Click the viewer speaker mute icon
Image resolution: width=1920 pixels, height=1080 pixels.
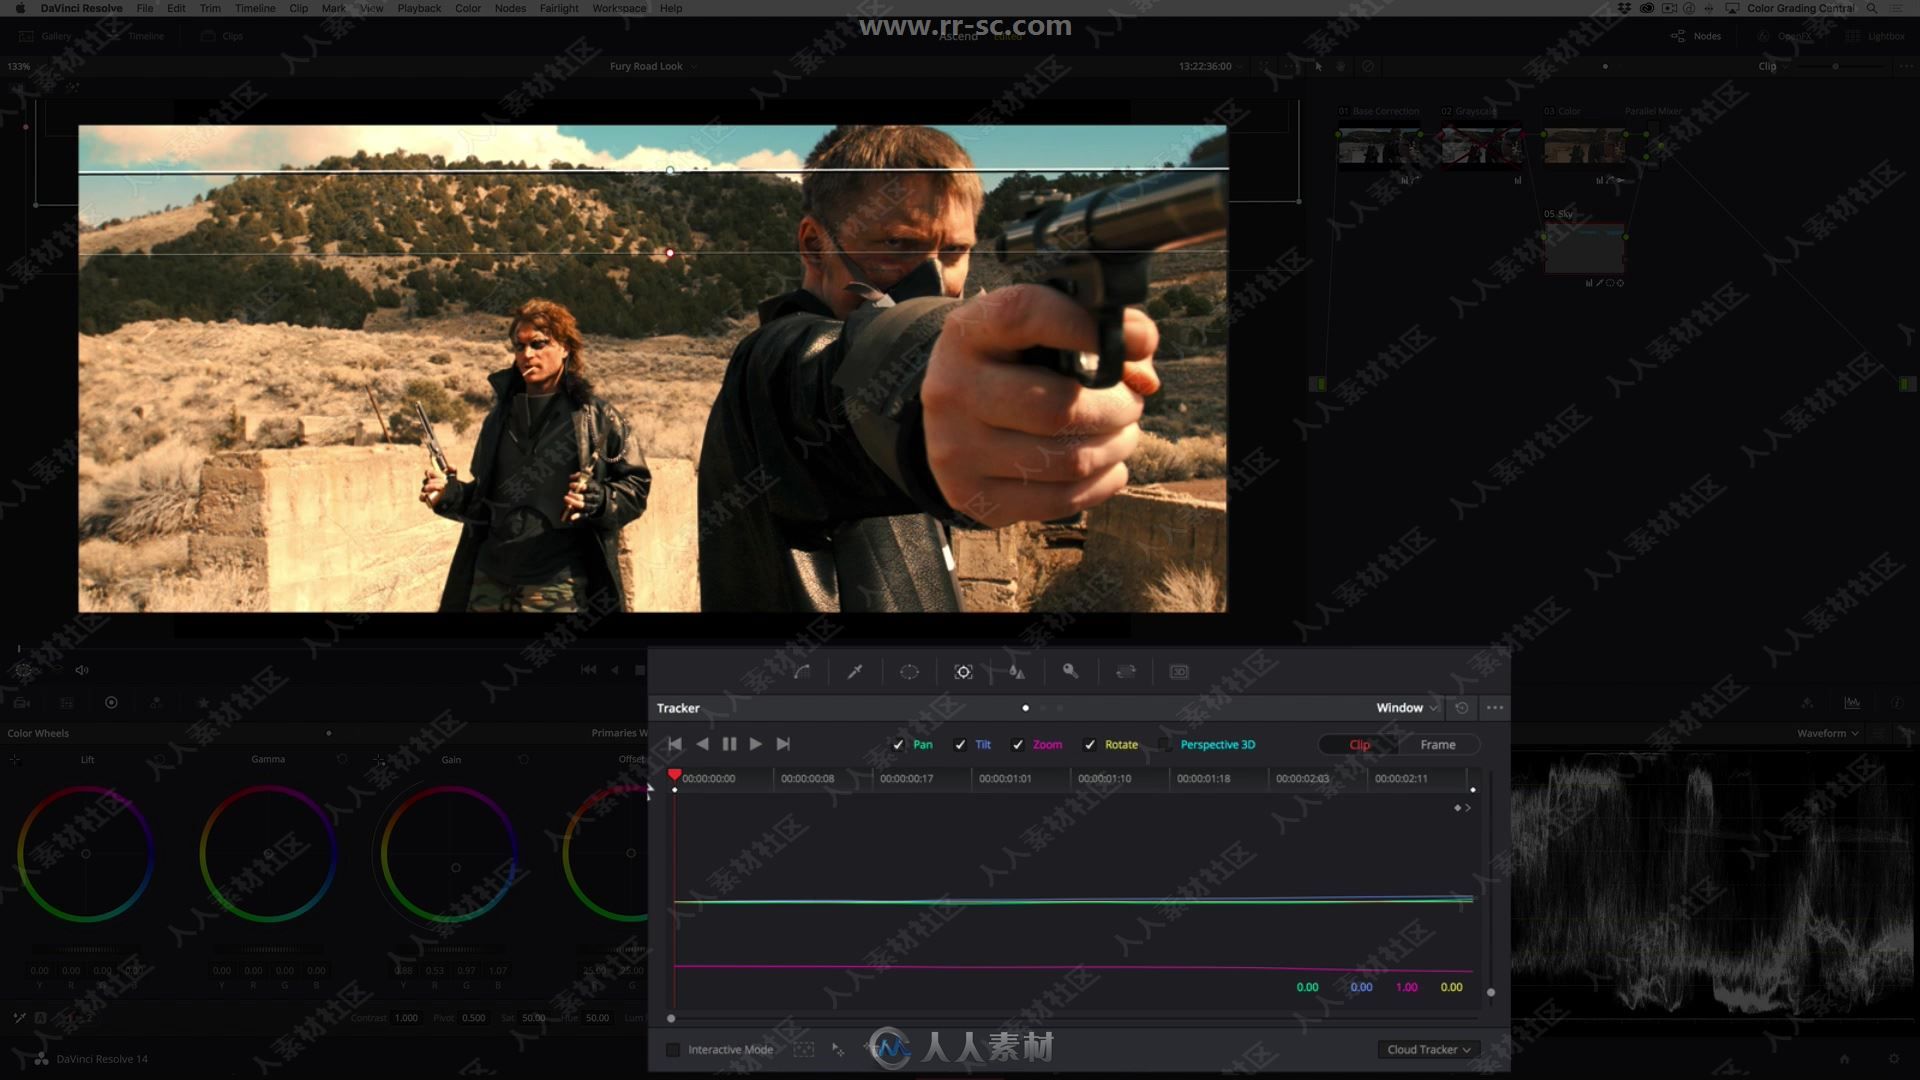(x=82, y=670)
